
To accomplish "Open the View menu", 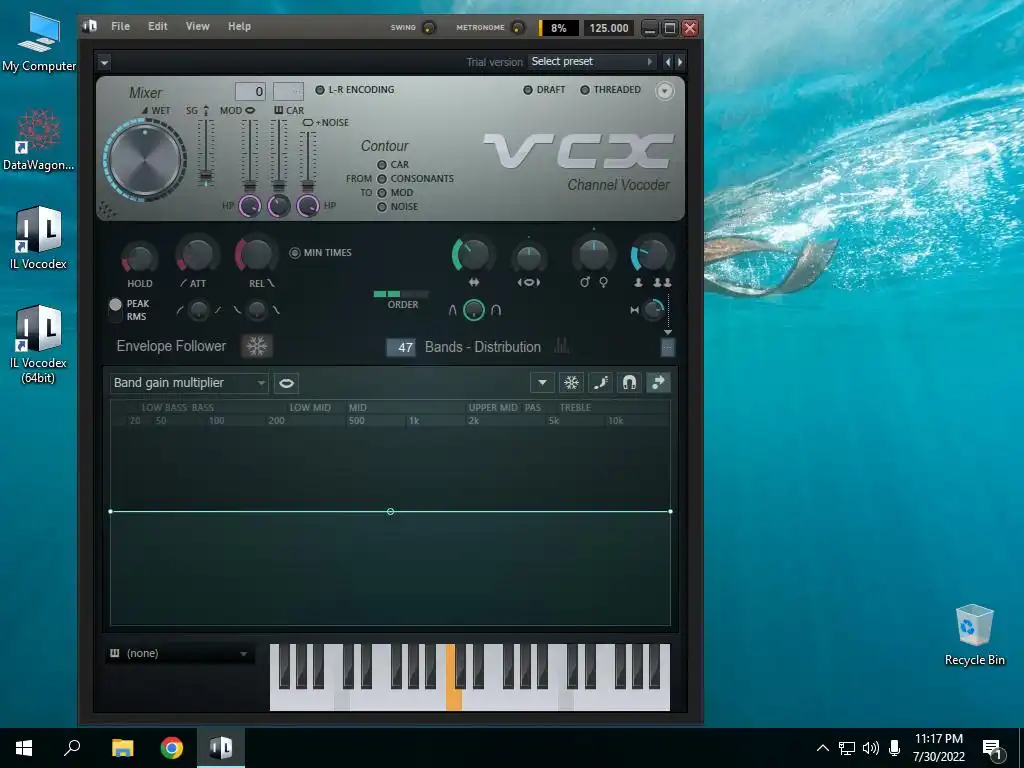I will (x=197, y=26).
